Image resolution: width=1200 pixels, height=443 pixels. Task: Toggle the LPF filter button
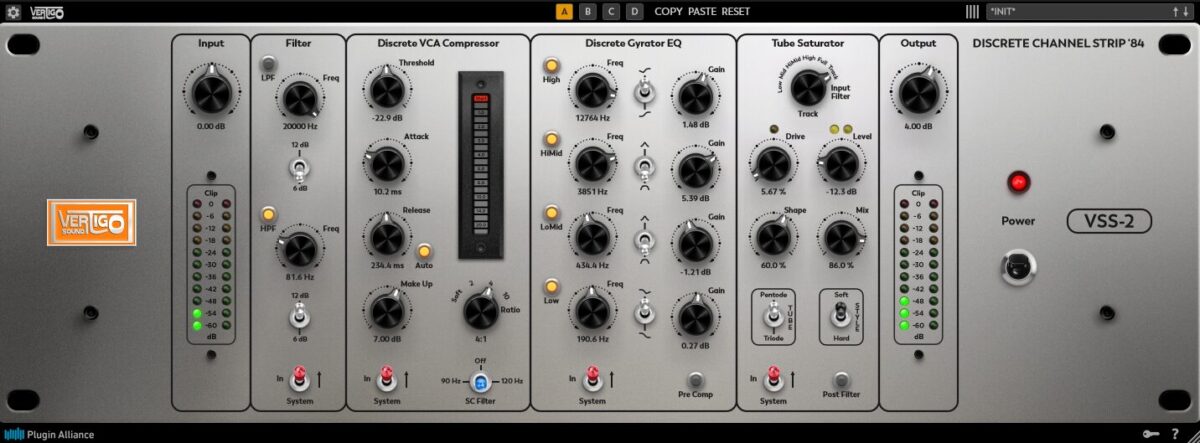[x=269, y=65]
